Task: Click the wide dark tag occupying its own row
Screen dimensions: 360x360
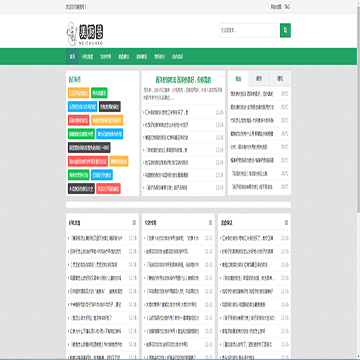Action: click(x=89, y=147)
